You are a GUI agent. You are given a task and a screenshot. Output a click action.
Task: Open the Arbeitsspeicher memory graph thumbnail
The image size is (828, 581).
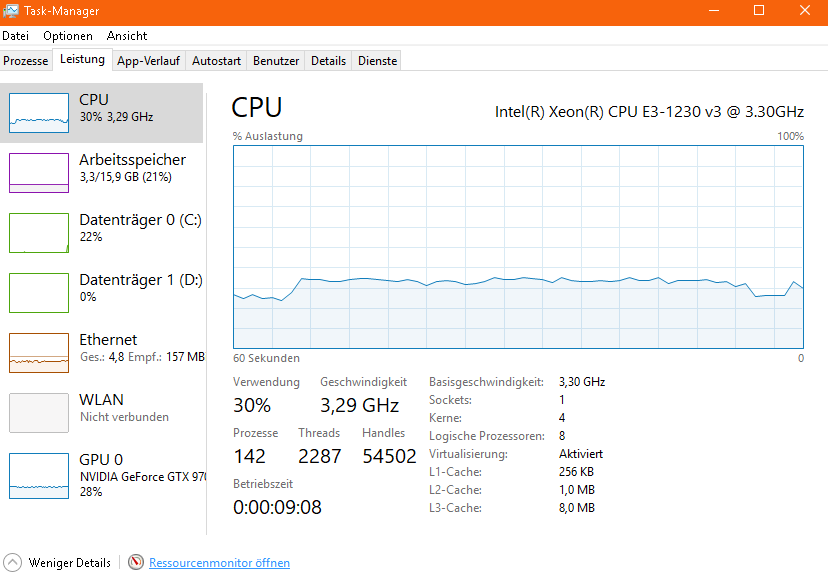pyautogui.click(x=39, y=172)
